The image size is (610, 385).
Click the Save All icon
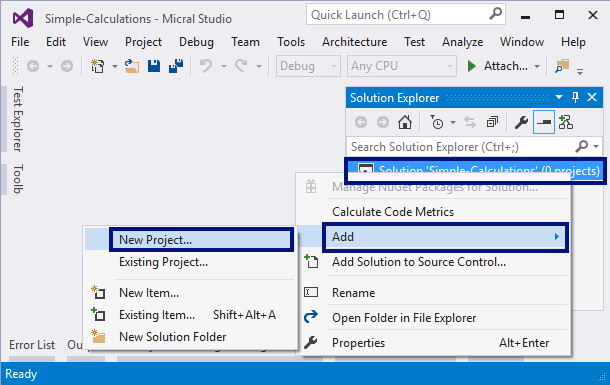pyautogui.click(x=176, y=66)
